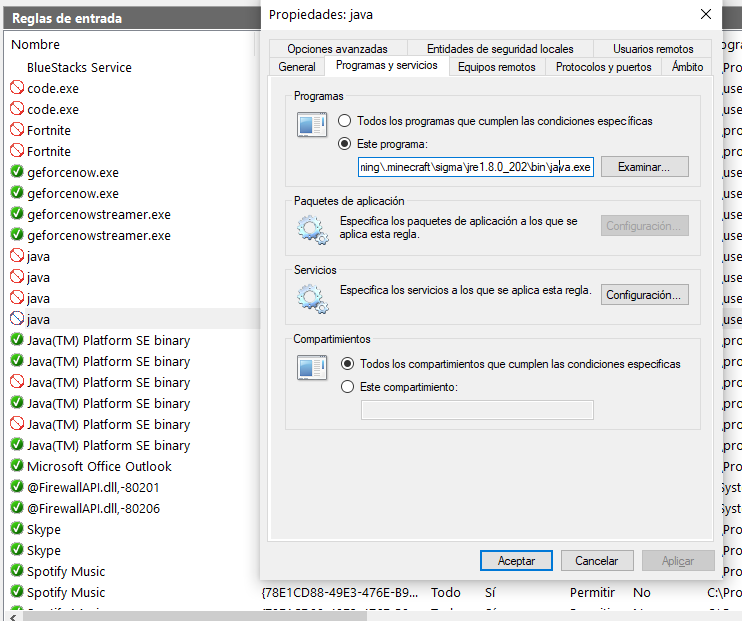The width and height of the screenshot is (742, 621).
Task: Choose the 'Este programa:' radio button
Action: (x=346, y=144)
